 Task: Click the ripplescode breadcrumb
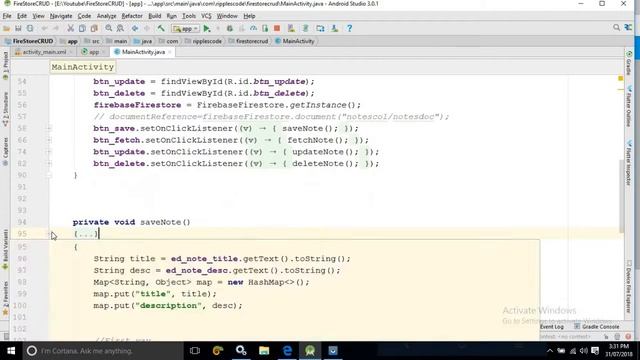tap(203, 41)
